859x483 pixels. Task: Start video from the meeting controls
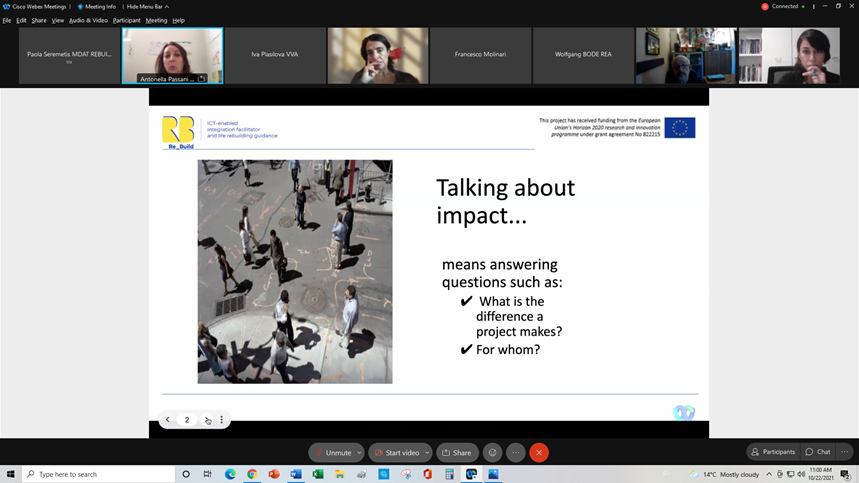tap(397, 453)
